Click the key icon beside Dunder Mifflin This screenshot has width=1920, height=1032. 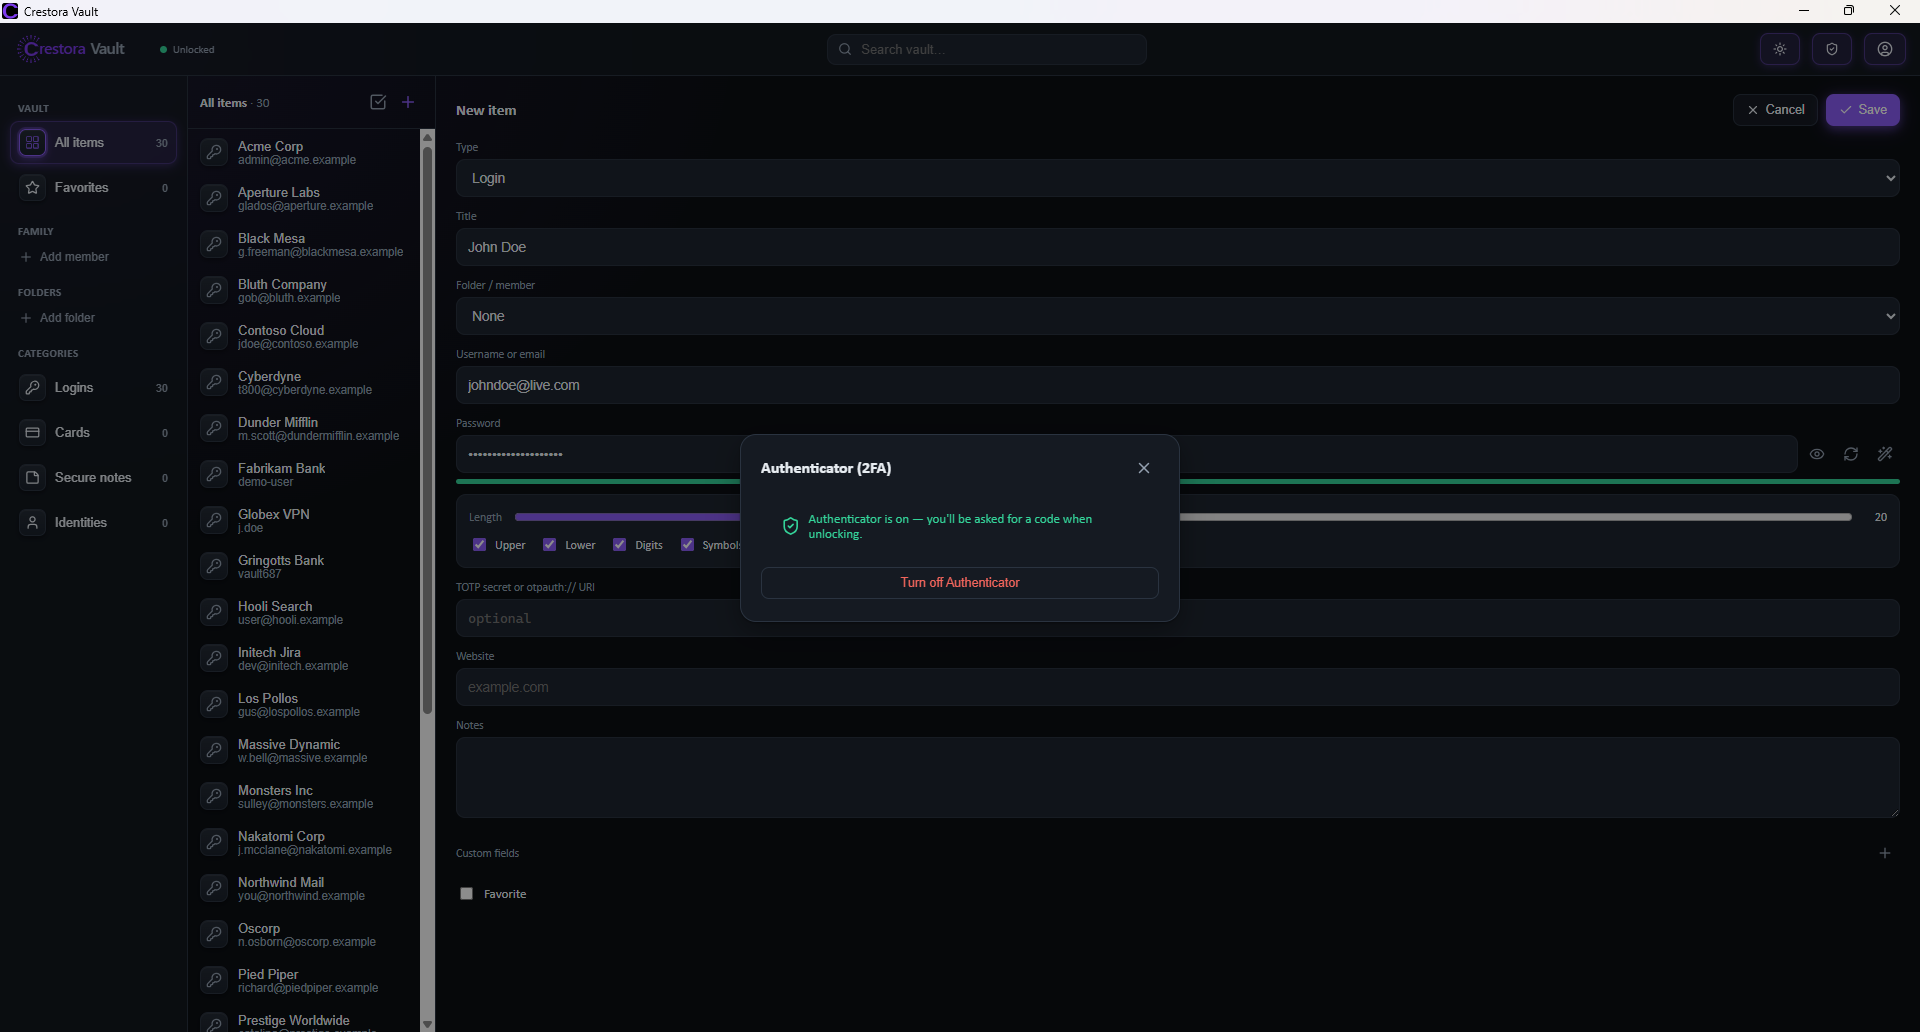pyautogui.click(x=214, y=428)
